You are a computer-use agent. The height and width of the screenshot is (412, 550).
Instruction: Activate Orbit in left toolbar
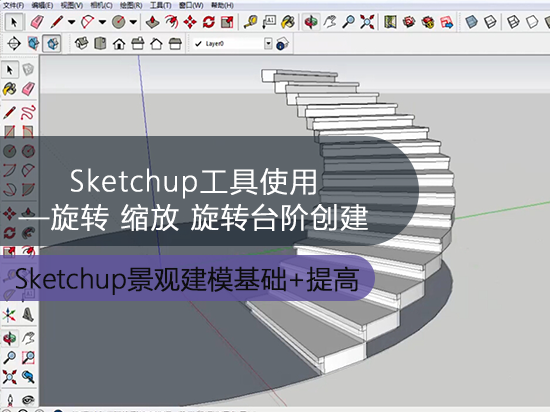pos(9,338)
